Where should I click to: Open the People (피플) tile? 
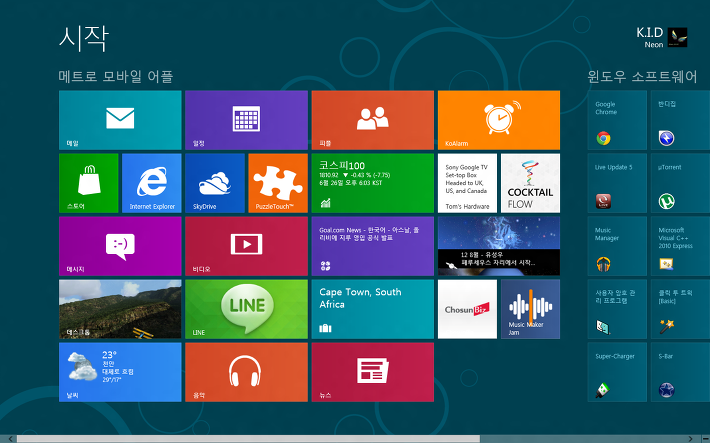point(373,120)
